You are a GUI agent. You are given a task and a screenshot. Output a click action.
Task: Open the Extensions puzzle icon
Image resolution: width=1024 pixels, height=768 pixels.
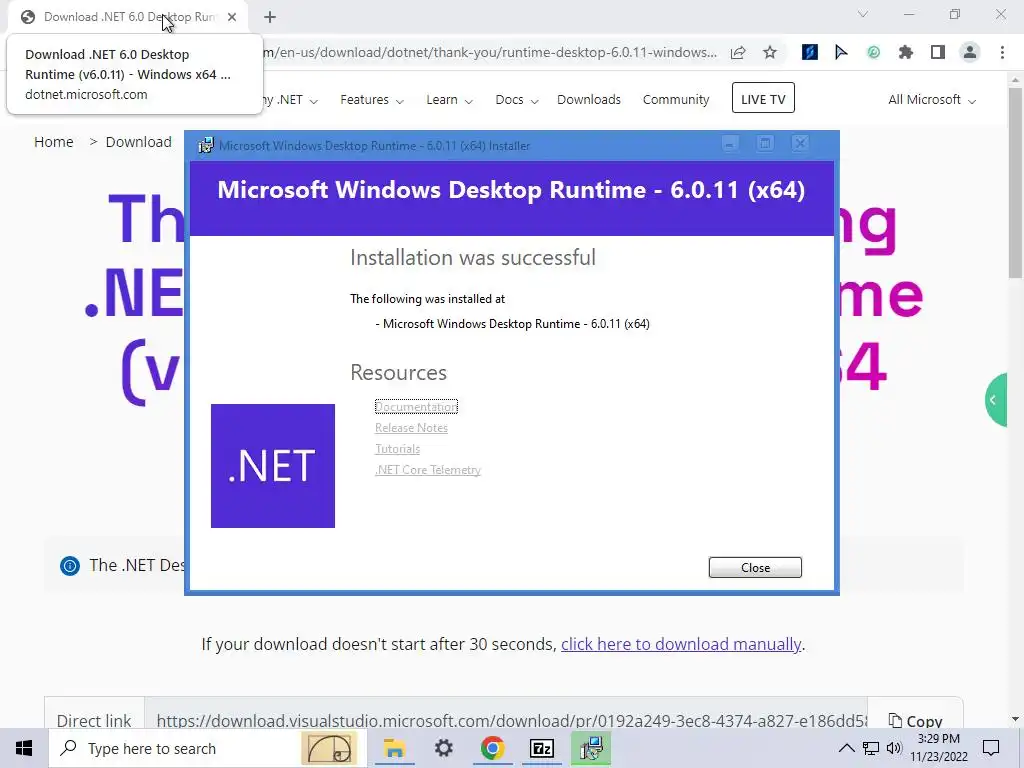pos(905,52)
